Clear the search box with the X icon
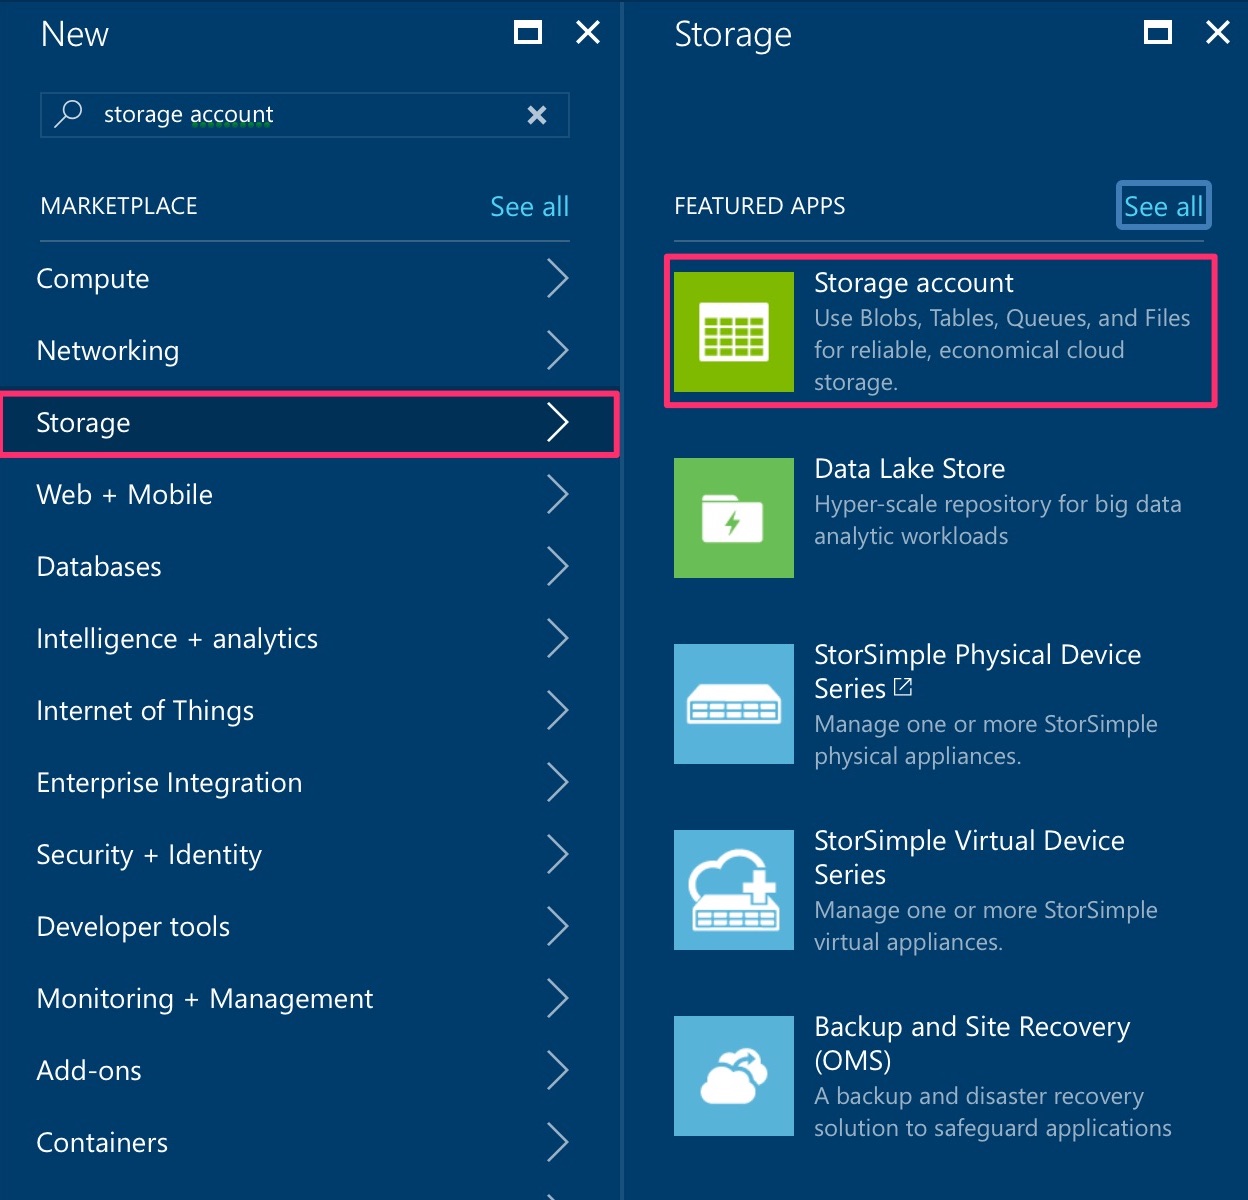The width and height of the screenshot is (1248, 1200). pos(537,115)
